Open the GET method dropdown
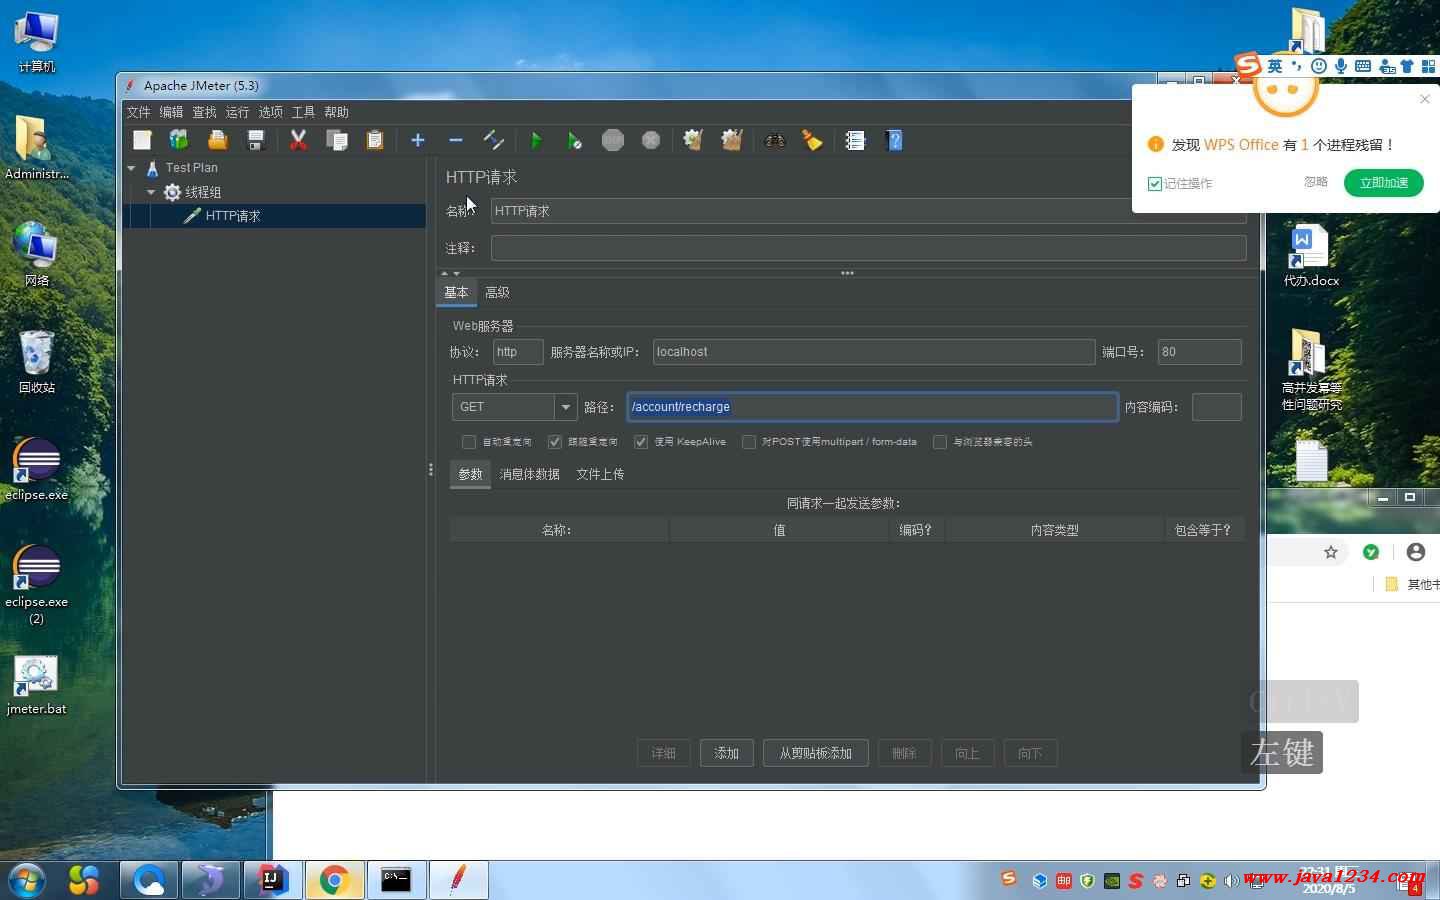Screen dimensions: 1440x900 coord(566,407)
